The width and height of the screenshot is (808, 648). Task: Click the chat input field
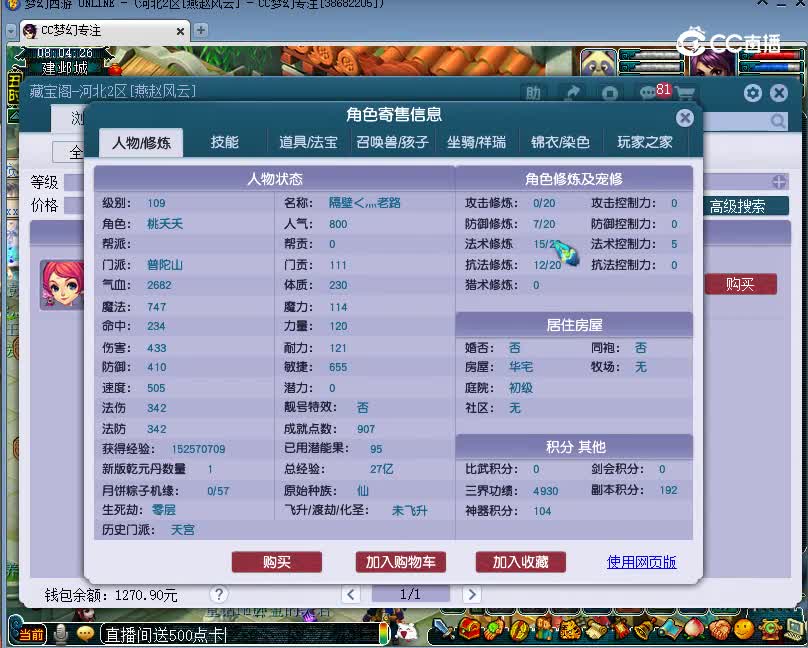pyautogui.click(x=242, y=634)
